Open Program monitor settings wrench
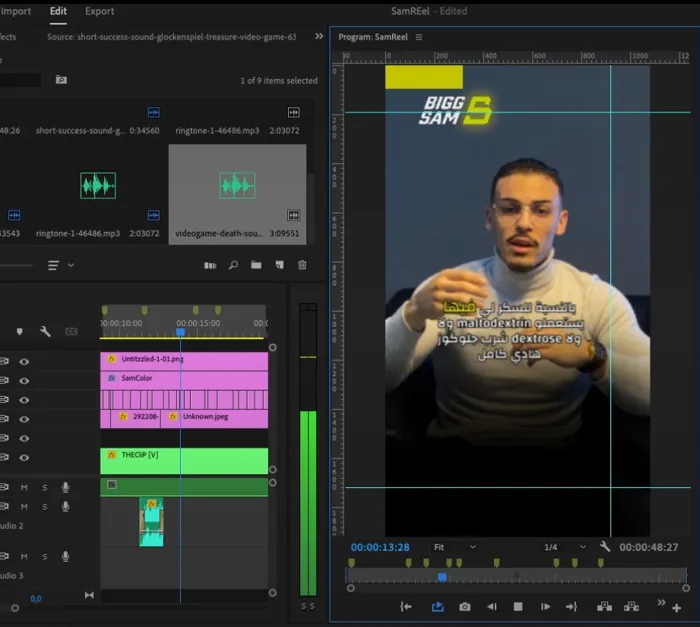 tap(605, 547)
